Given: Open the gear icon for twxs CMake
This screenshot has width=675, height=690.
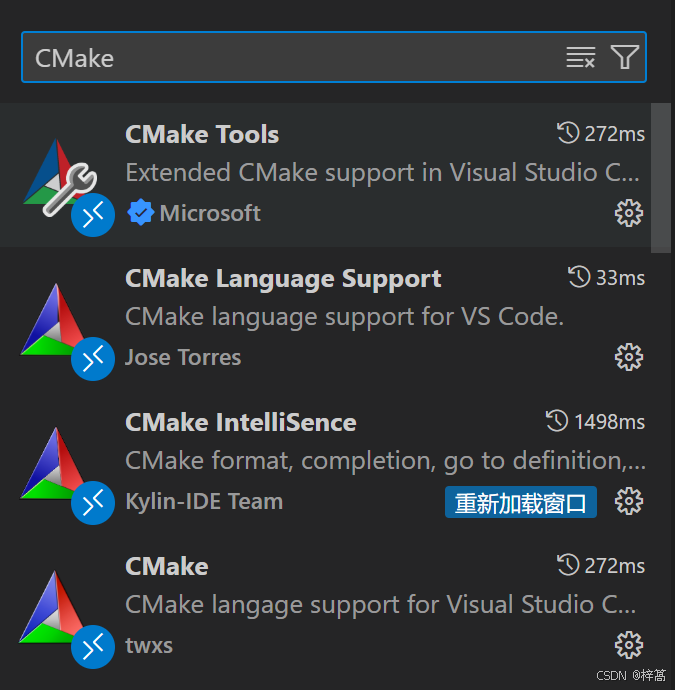Looking at the screenshot, I should coord(628,645).
